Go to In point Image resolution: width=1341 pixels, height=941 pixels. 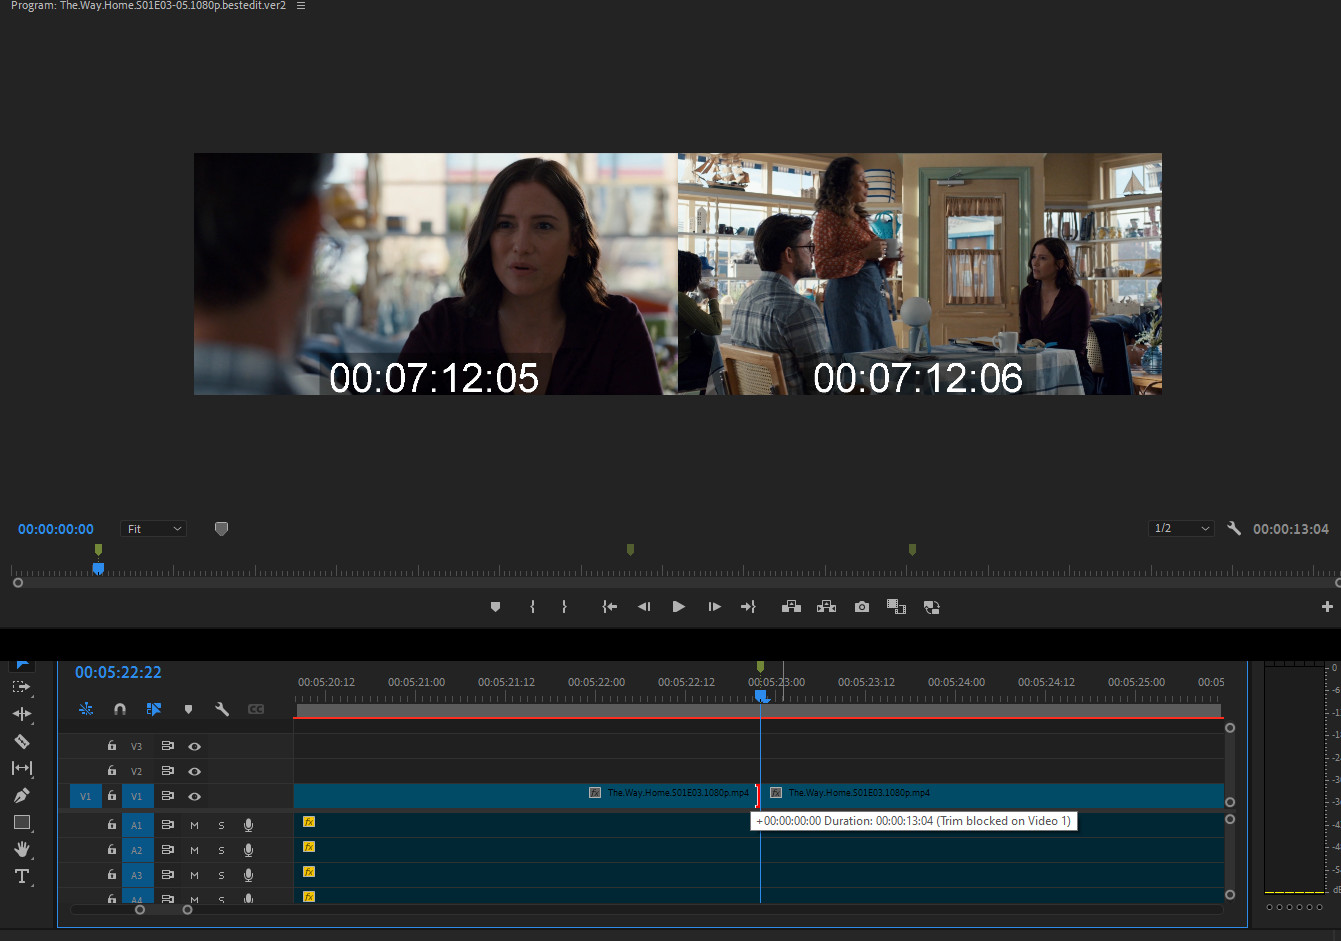click(609, 607)
